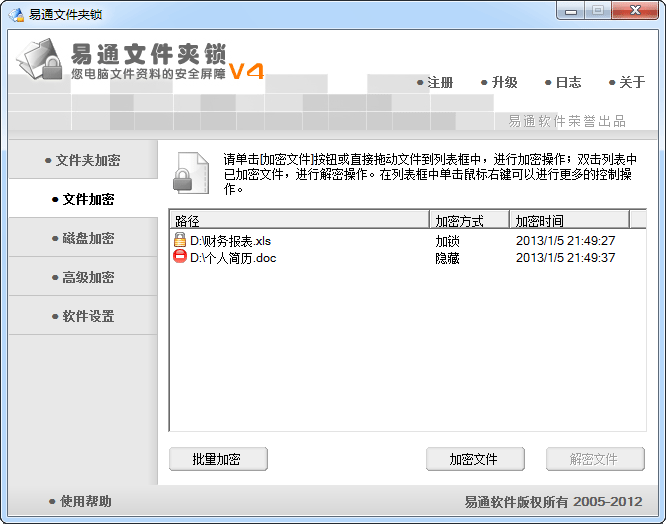Screen dimensions: 666x524
Task: Click the 加密文件 button
Action: click(x=475, y=459)
